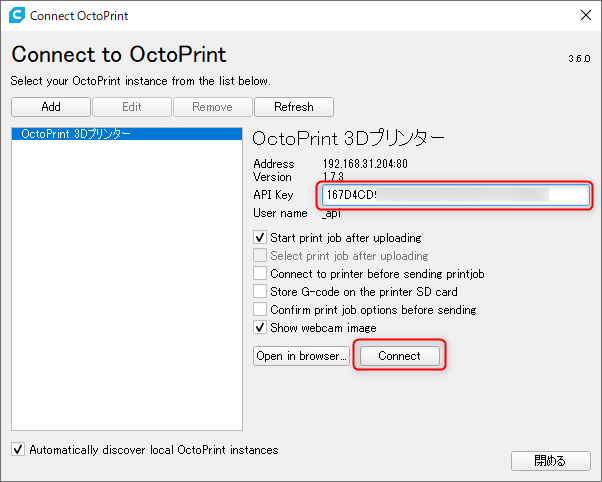This screenshot has height=482, width=602.
Task: Enable Store G-code on printer SD card
Action: 260,292
